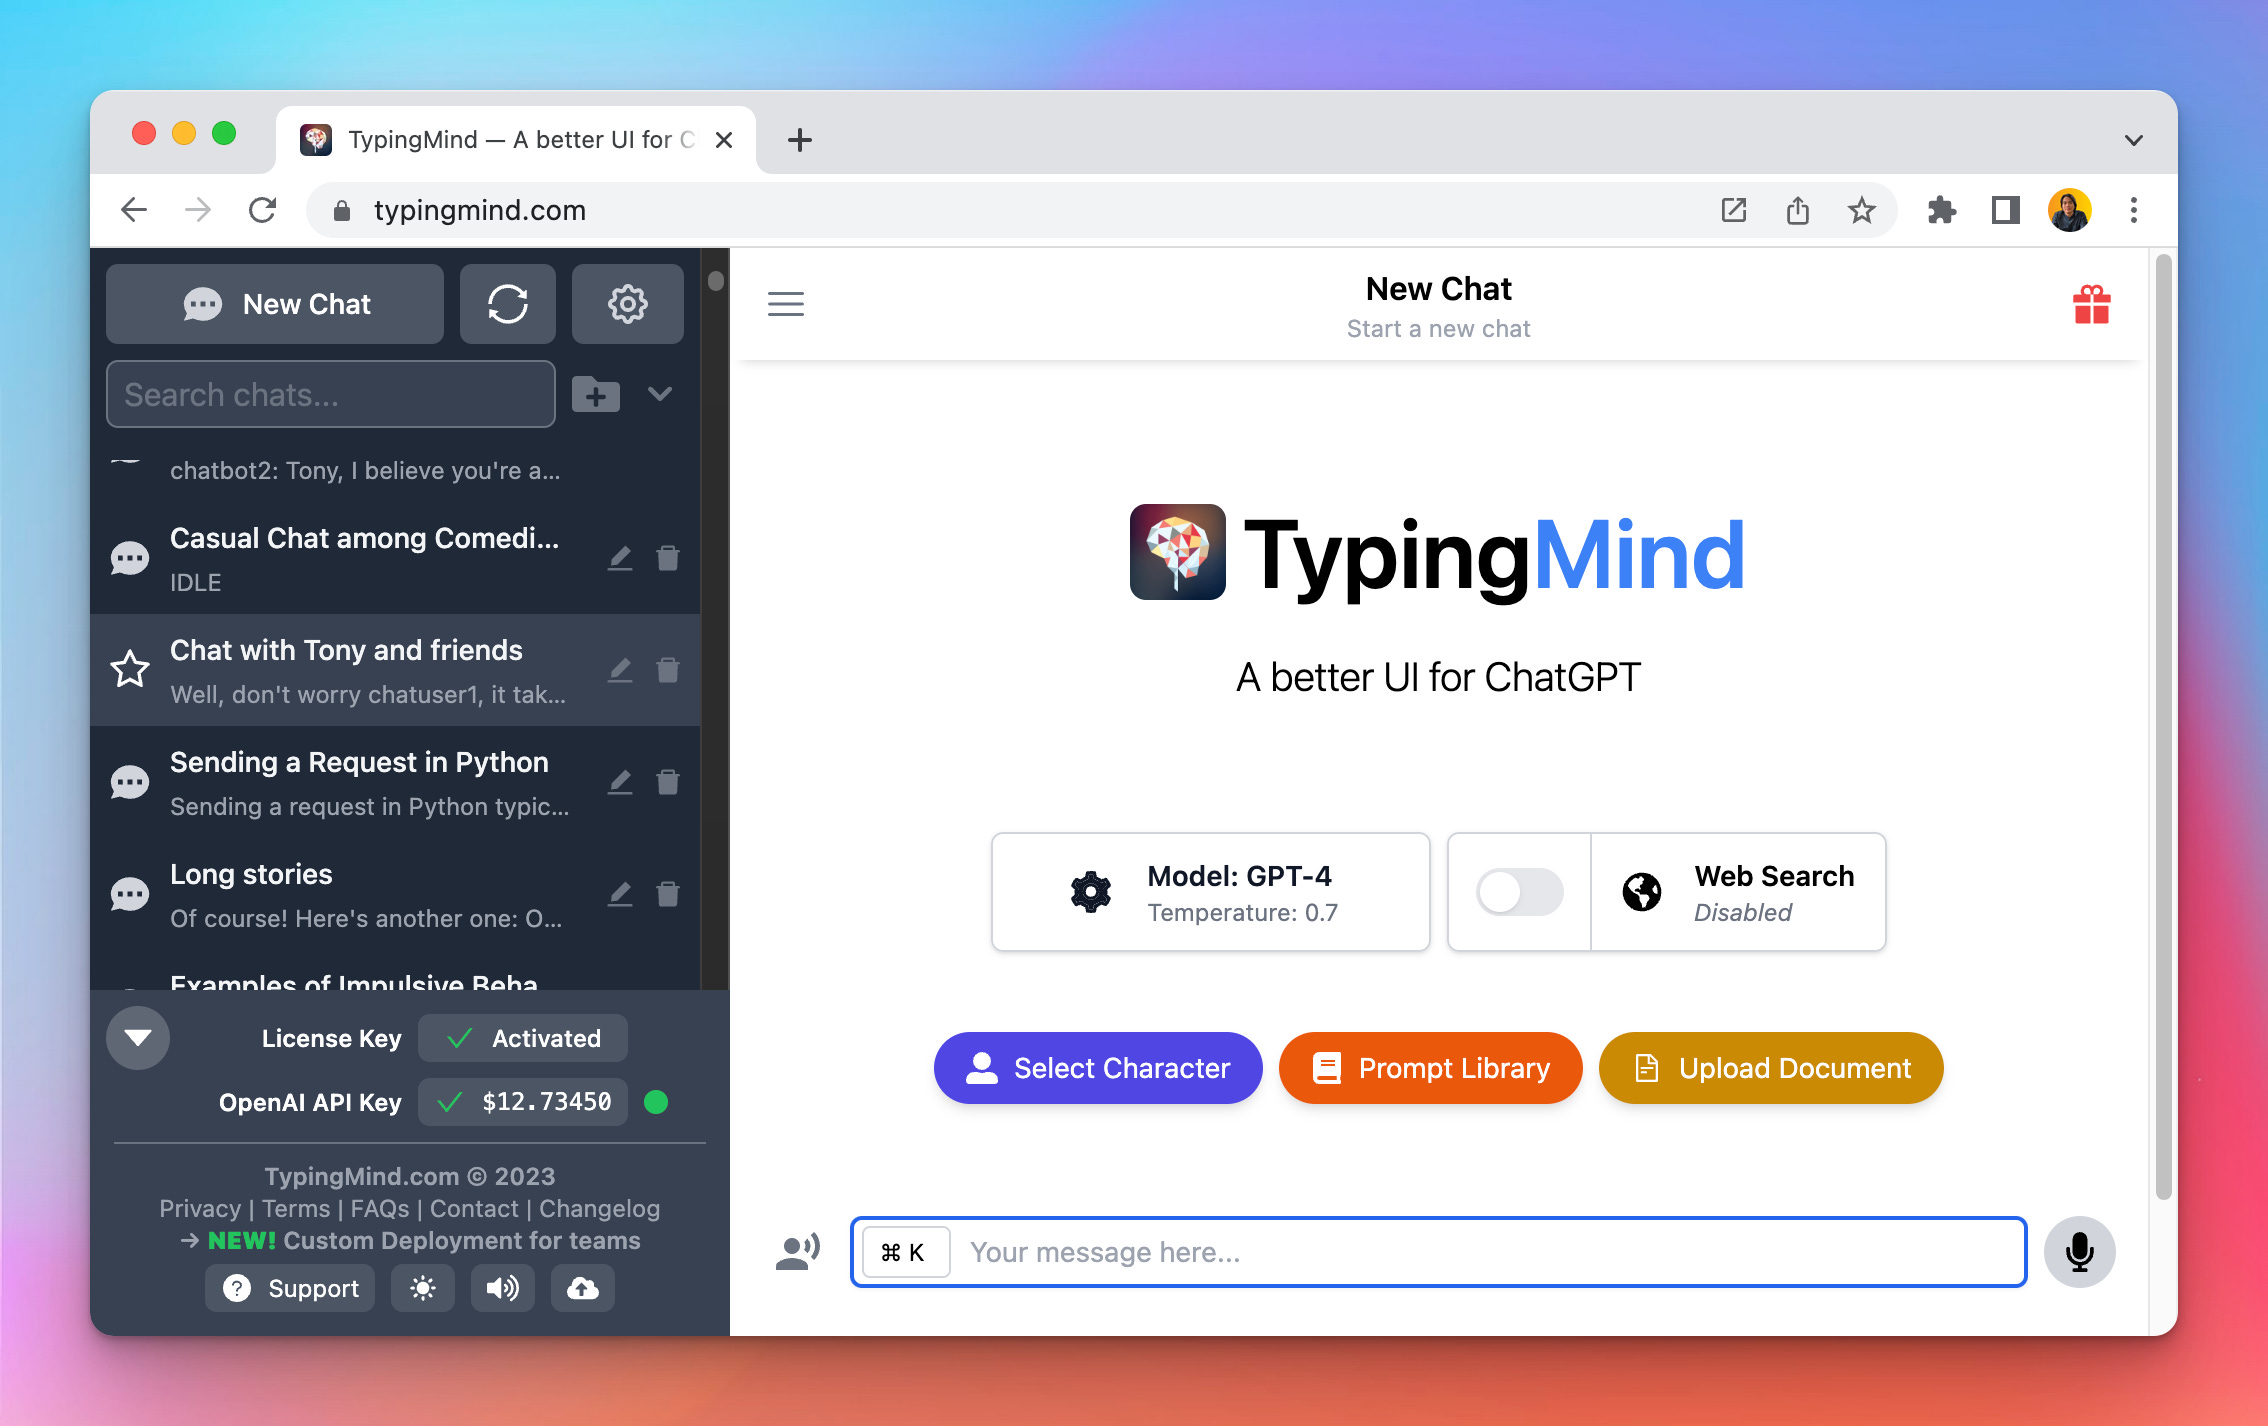2268x1426 pixels.
Task: Open the Privacy link
Action: 200,1208
